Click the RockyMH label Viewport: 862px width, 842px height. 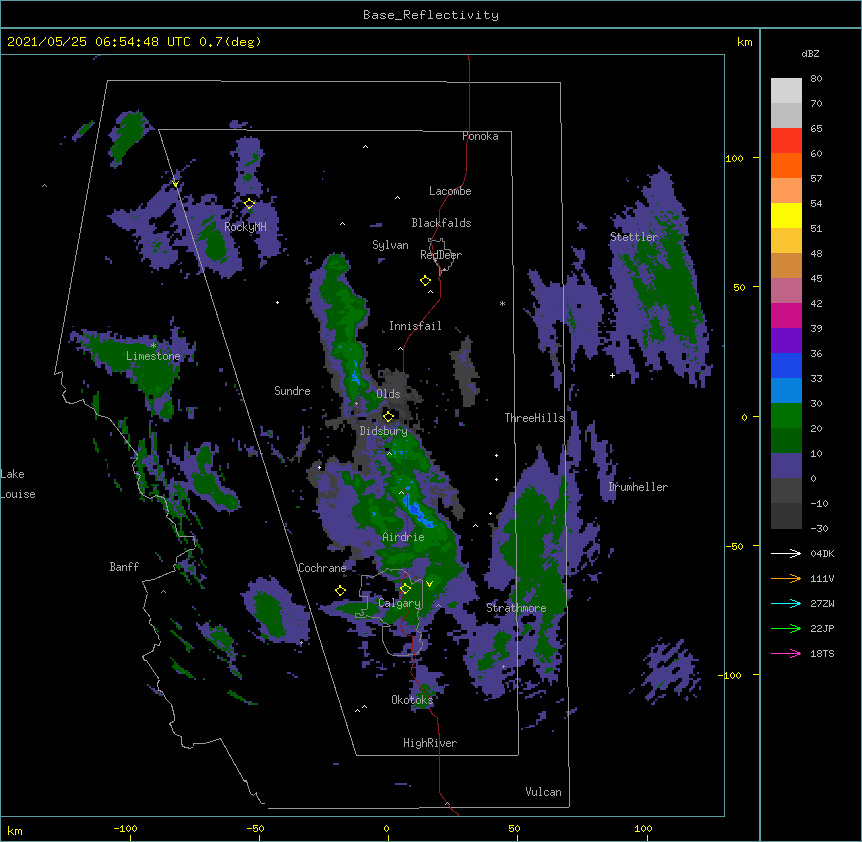tap(245, 227)
